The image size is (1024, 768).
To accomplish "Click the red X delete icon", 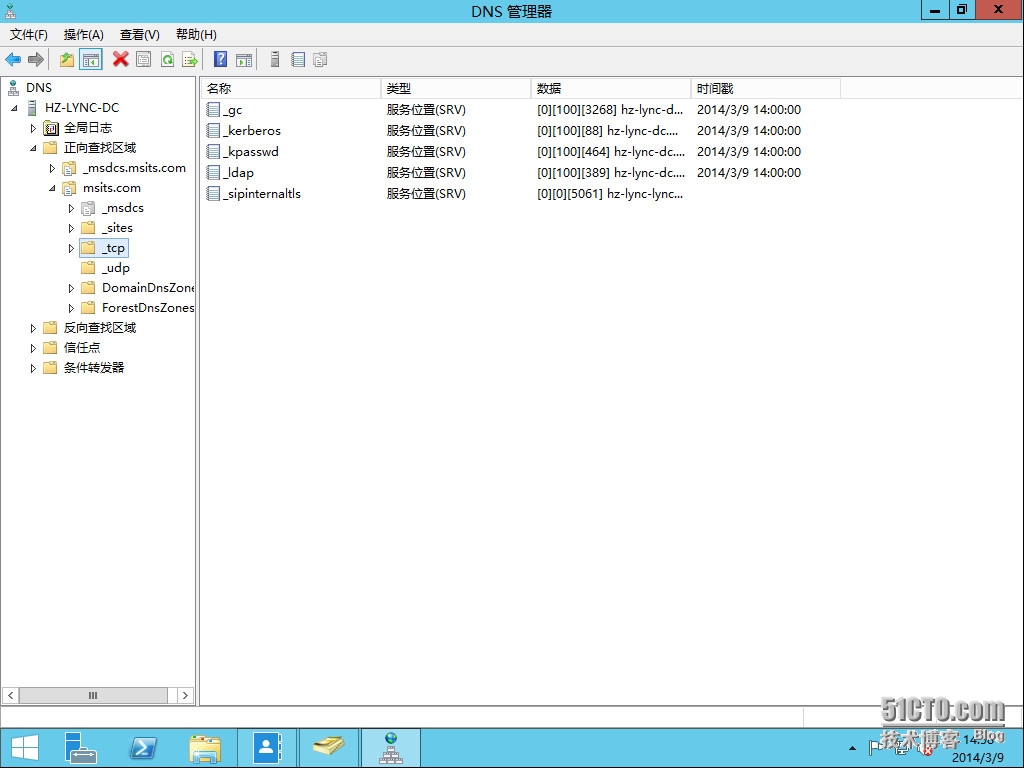I will [x=120, y=59].
